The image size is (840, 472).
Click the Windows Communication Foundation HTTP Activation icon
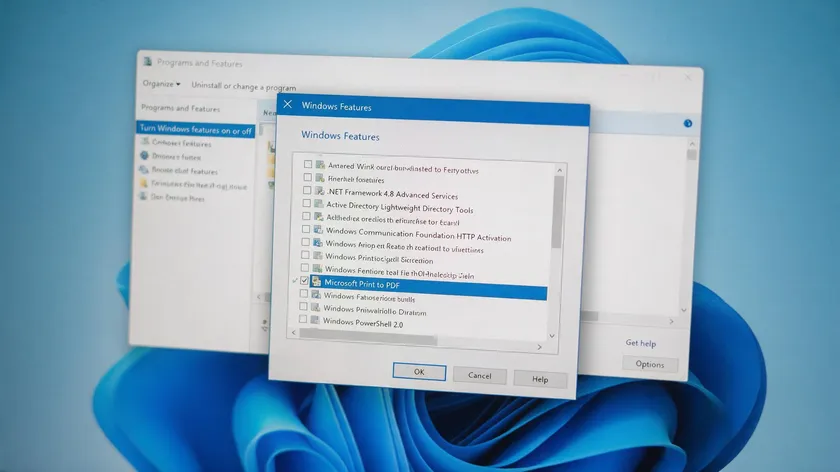click(319, 229)
